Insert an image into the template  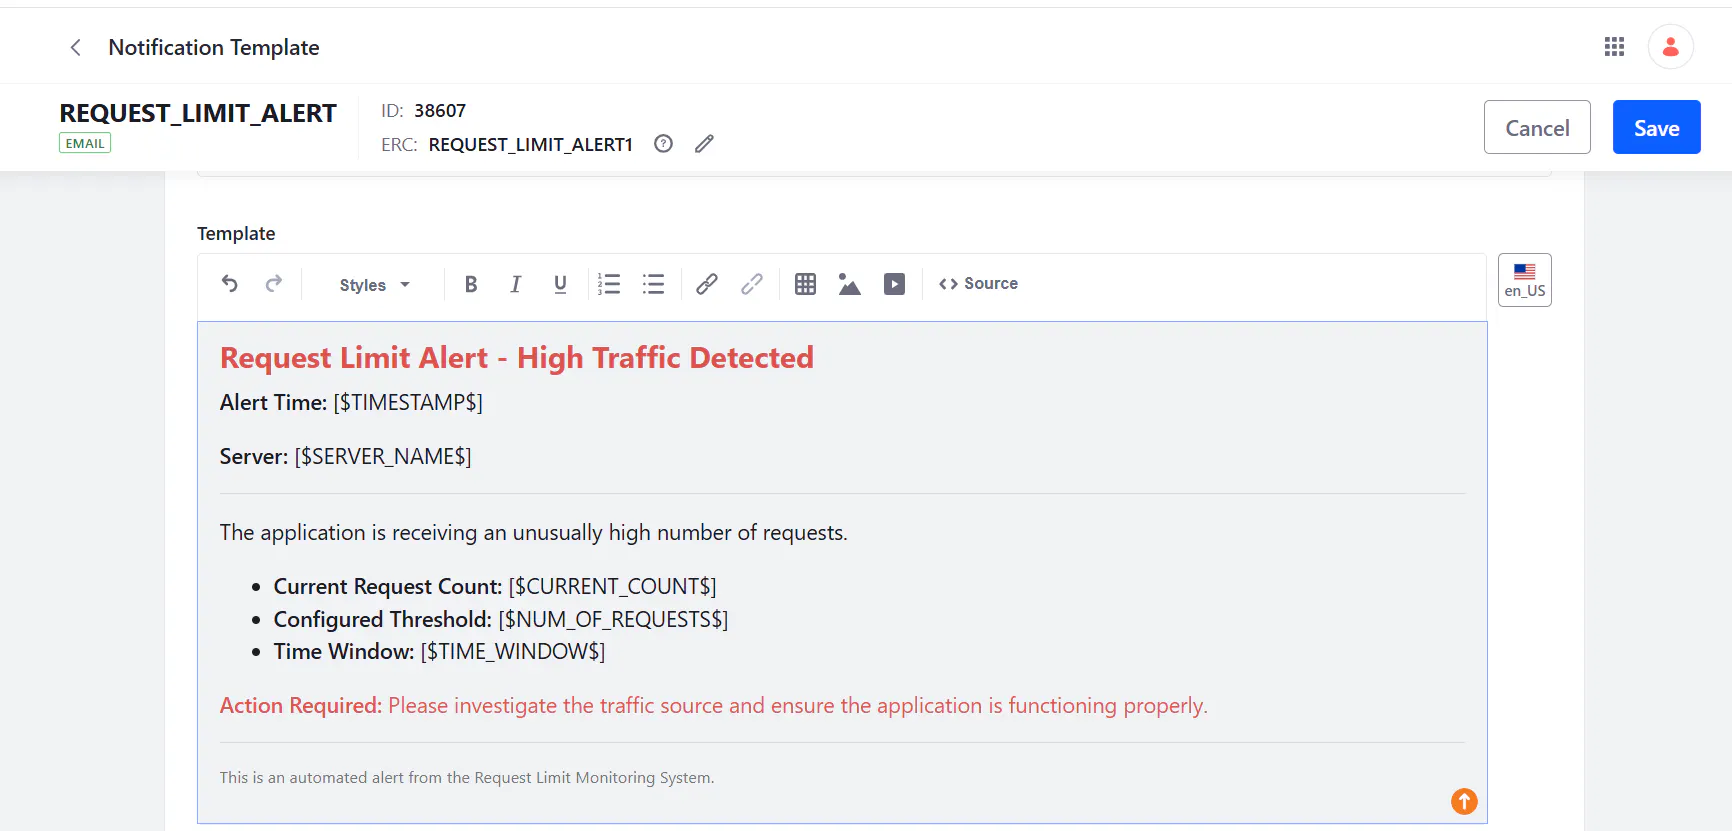850,284
